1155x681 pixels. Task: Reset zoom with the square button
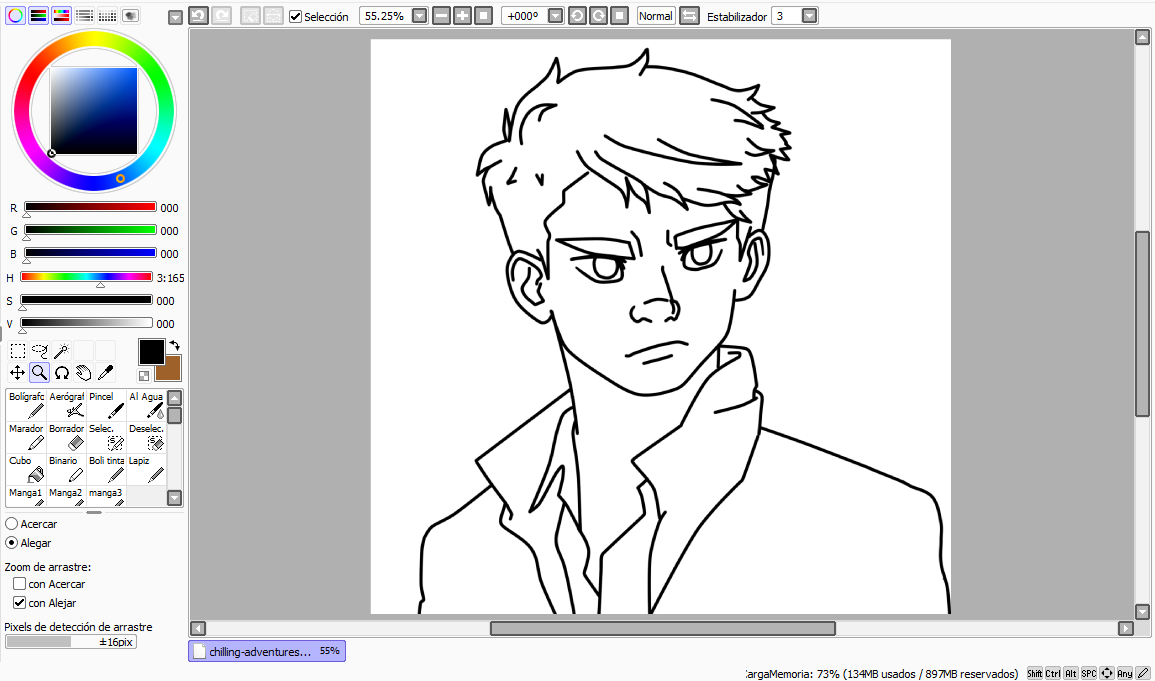tap(483, 15)
